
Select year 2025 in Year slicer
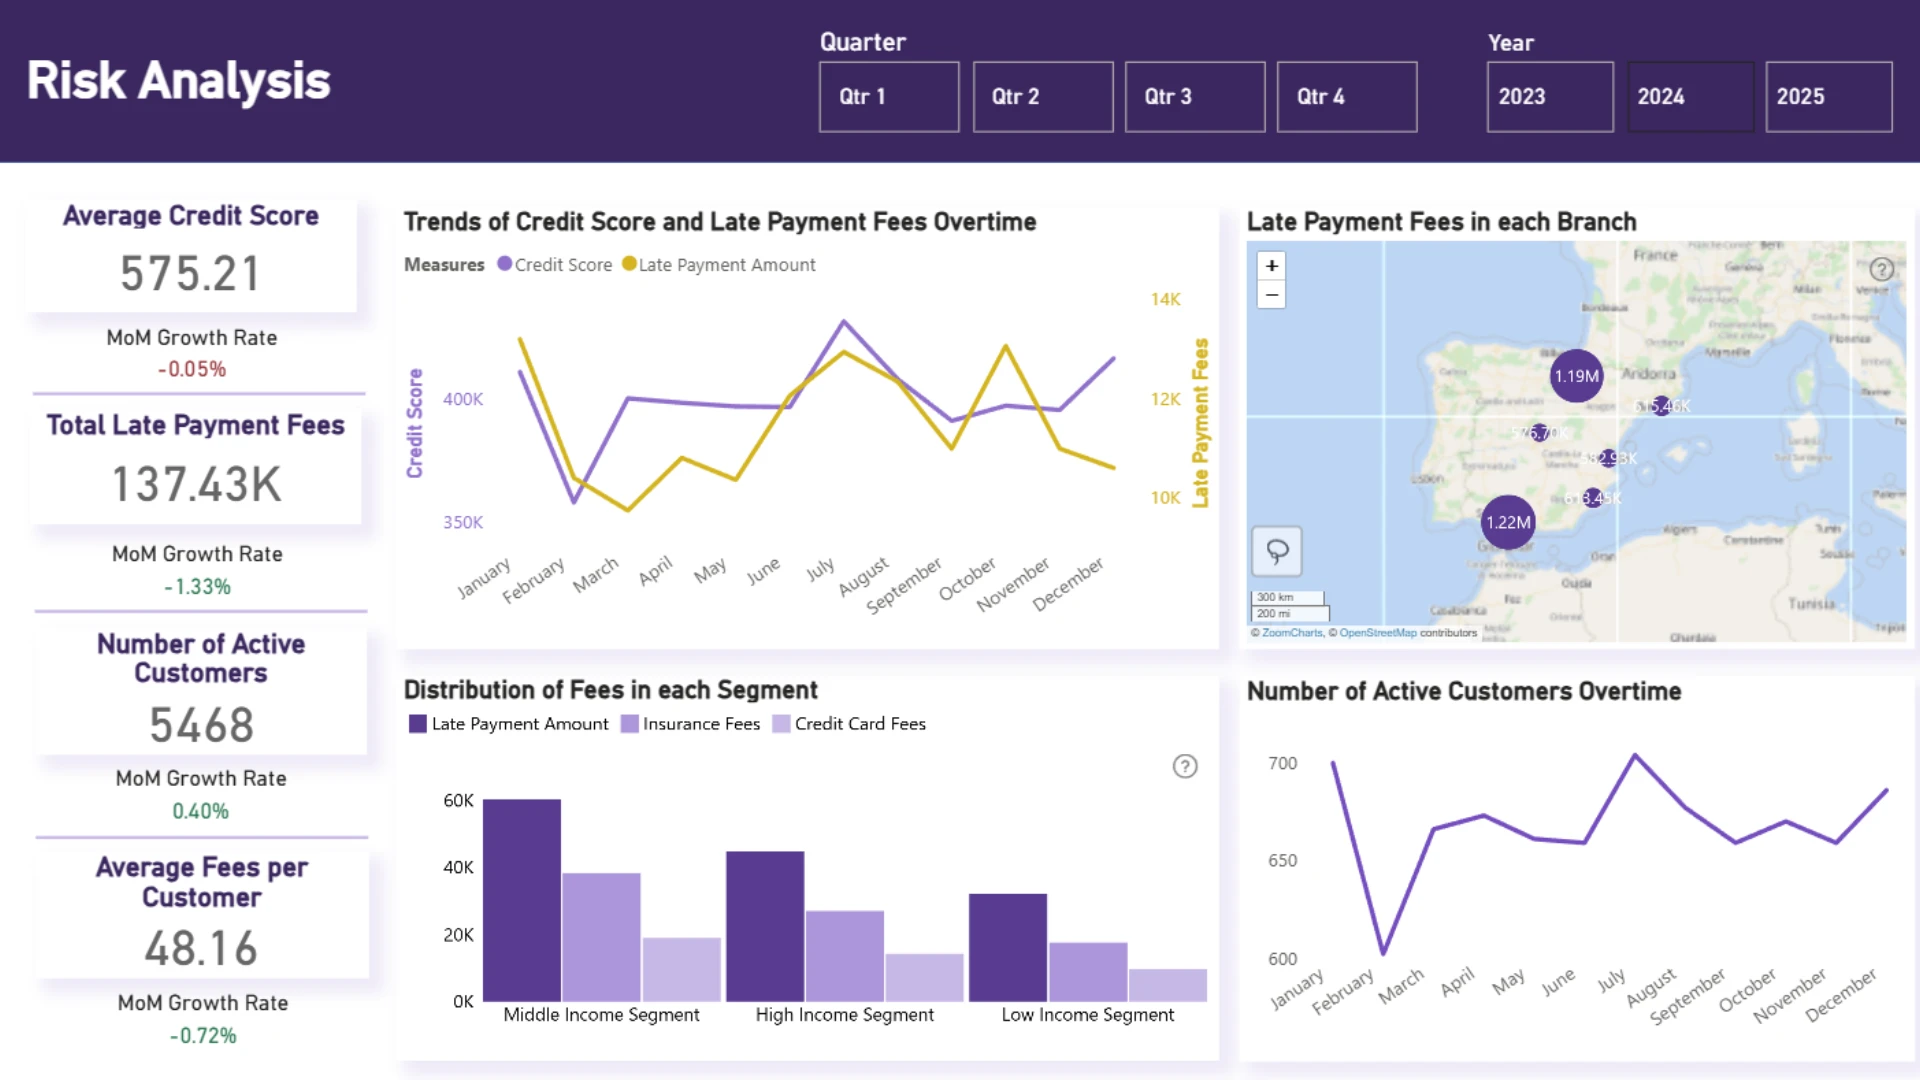point(1829,97)
